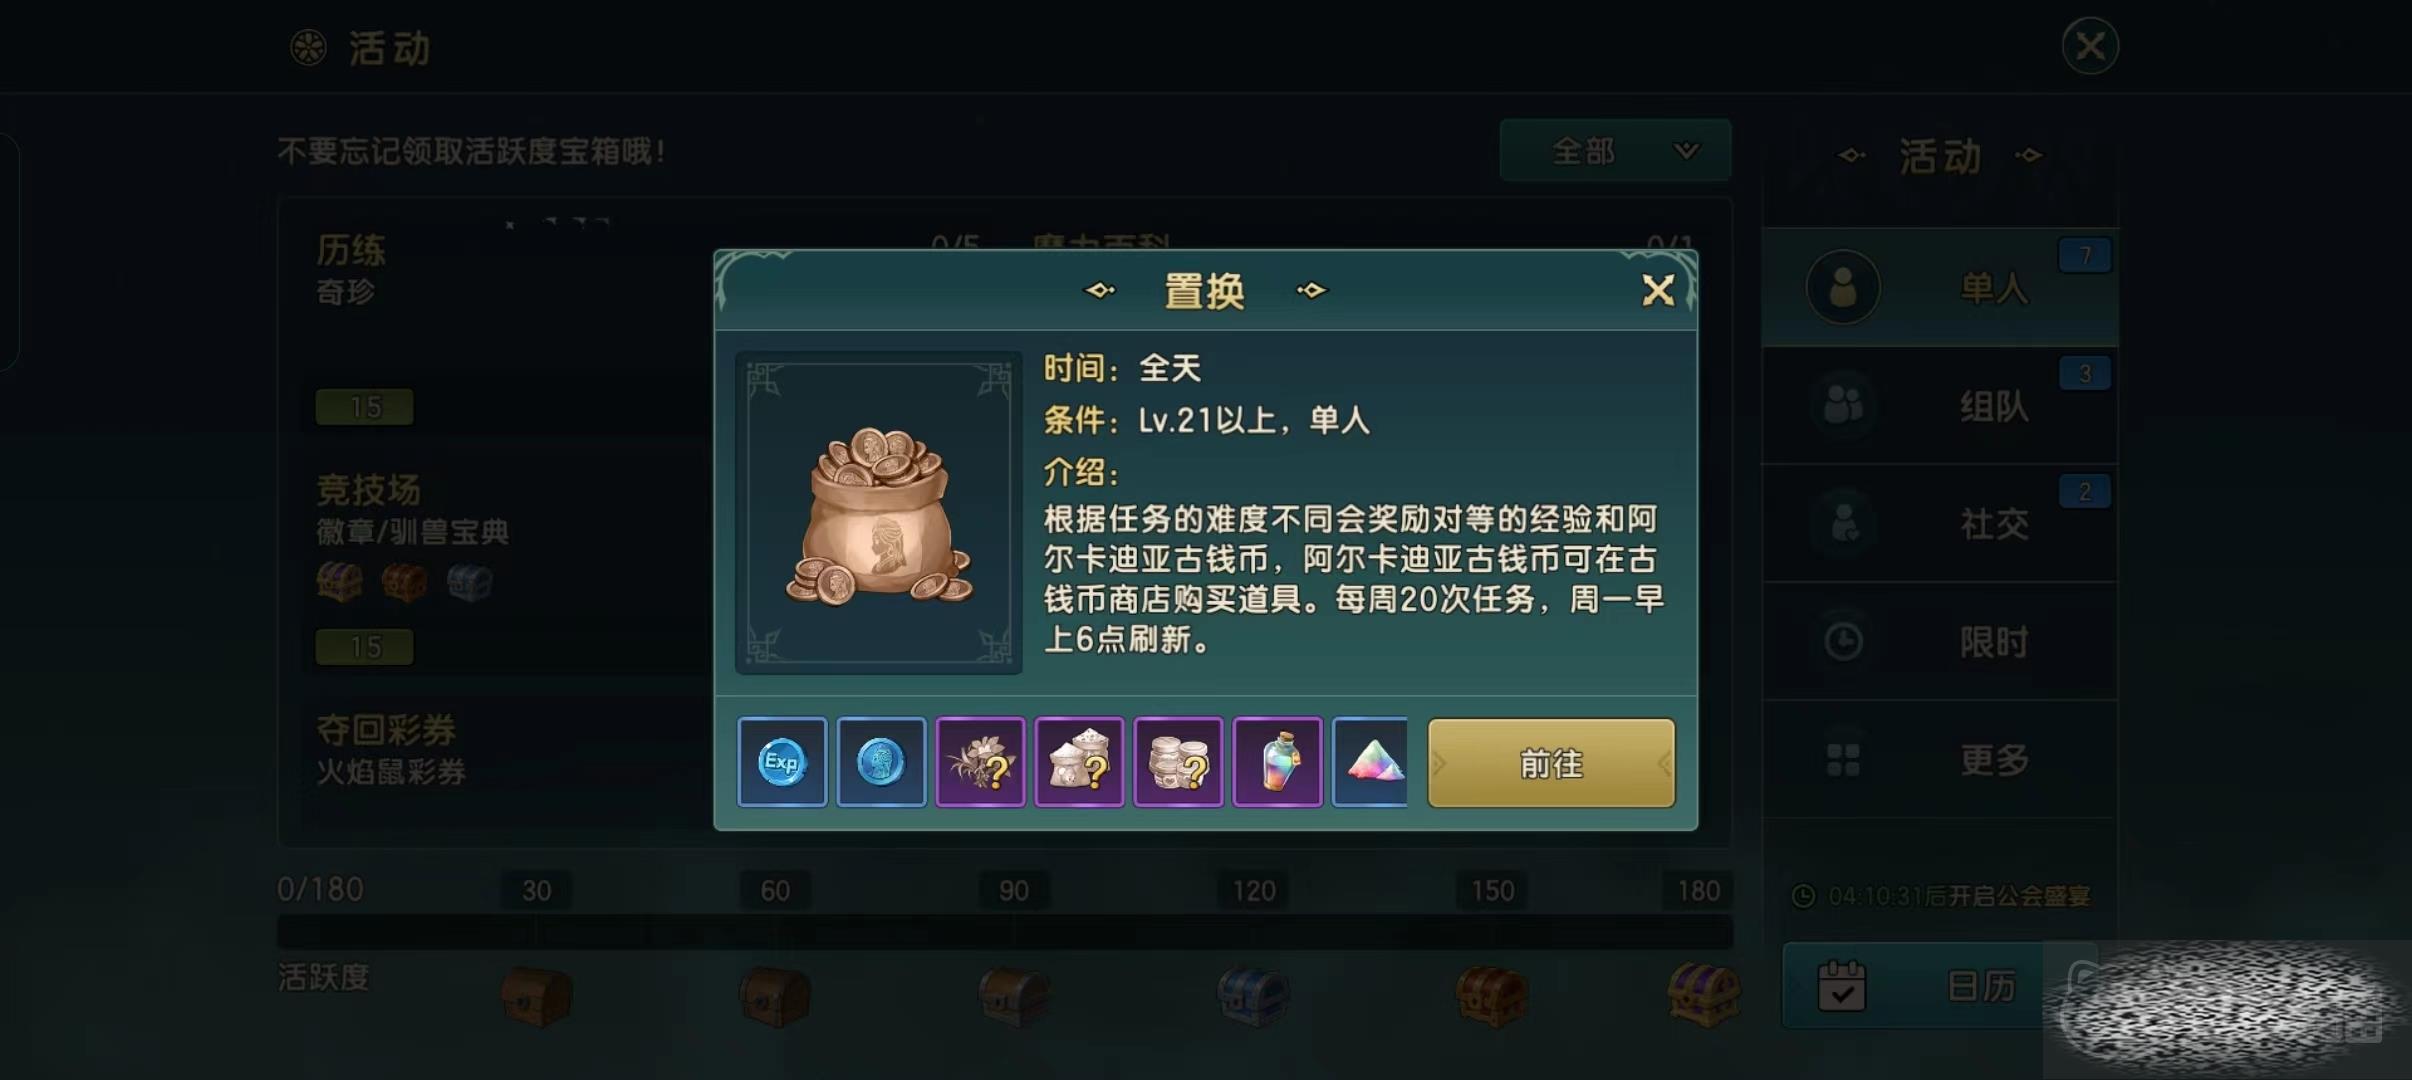
Task: Switch to the 组队 tab
Action: coord(1940,405)
